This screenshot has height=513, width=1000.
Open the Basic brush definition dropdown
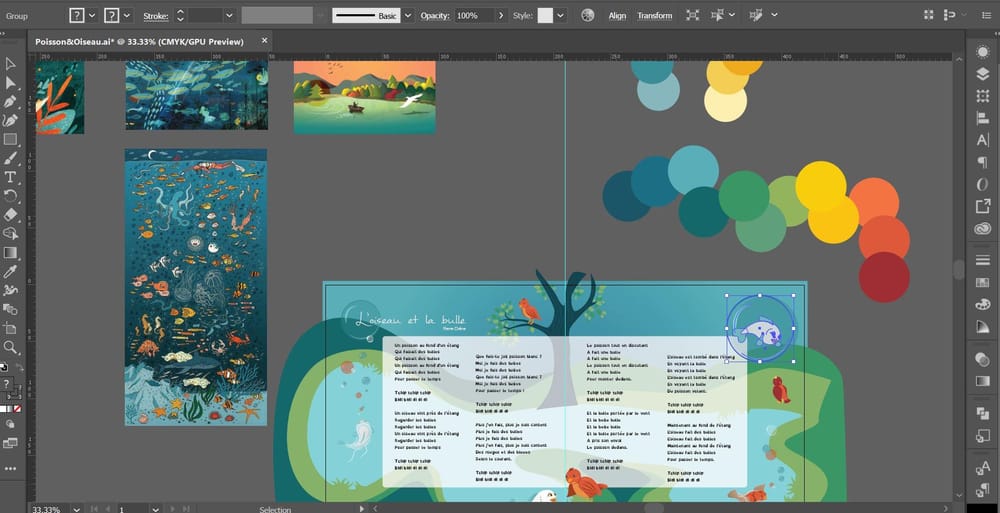point(408,15)
